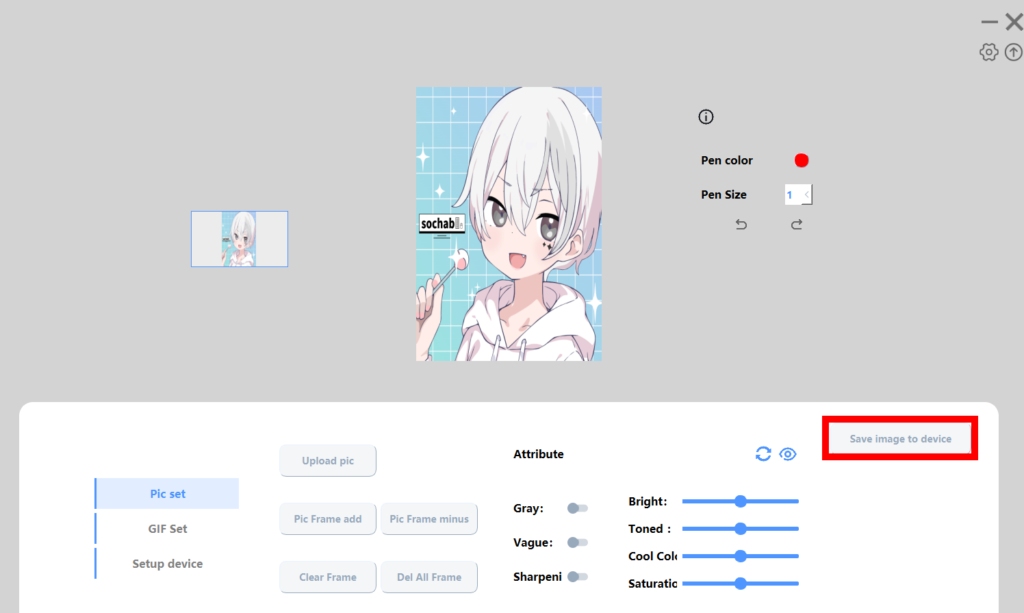
Task: Enable the Sharpening toggle switch
Action: pos(577,576)
